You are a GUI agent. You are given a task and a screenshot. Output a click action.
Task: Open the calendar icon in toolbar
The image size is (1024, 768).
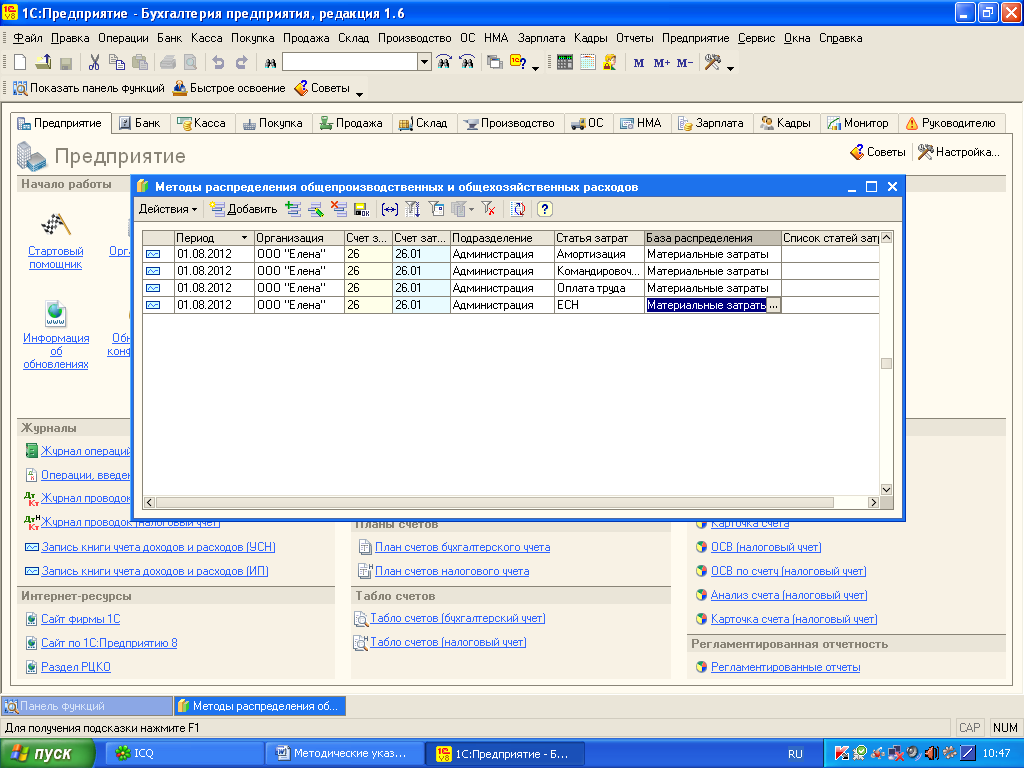point(588,63)
